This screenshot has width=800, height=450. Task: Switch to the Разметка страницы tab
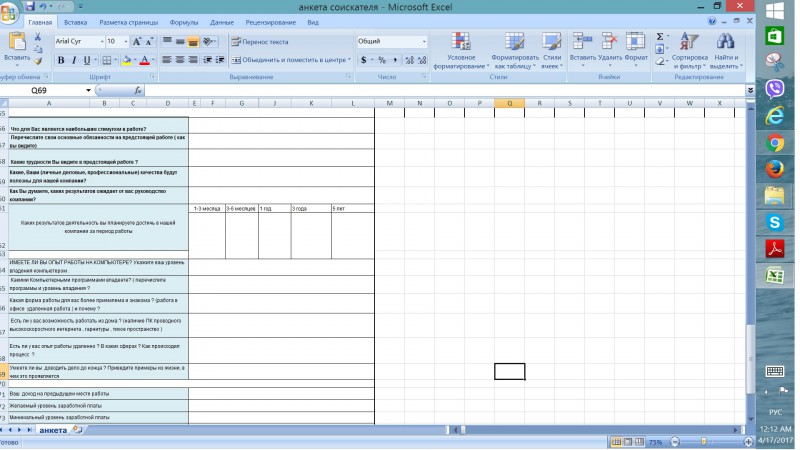point(129,22)
